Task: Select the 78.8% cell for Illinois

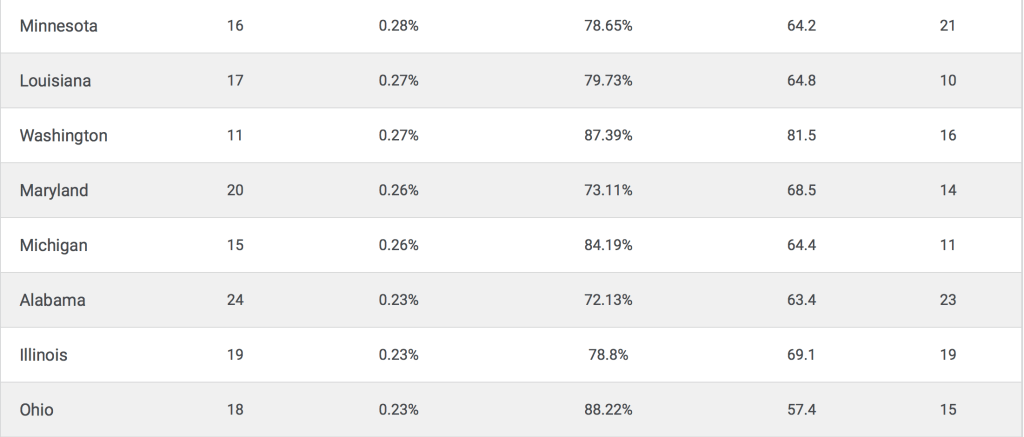Action: click(608, 354)
